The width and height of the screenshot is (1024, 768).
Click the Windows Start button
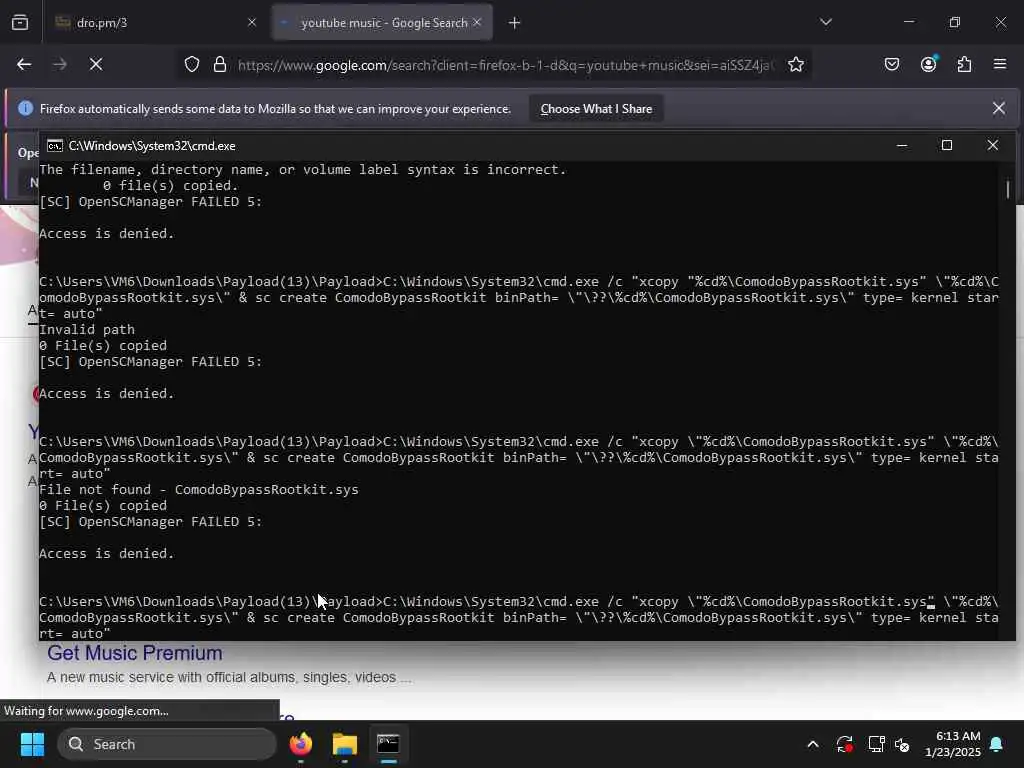(x=32, y=744)
